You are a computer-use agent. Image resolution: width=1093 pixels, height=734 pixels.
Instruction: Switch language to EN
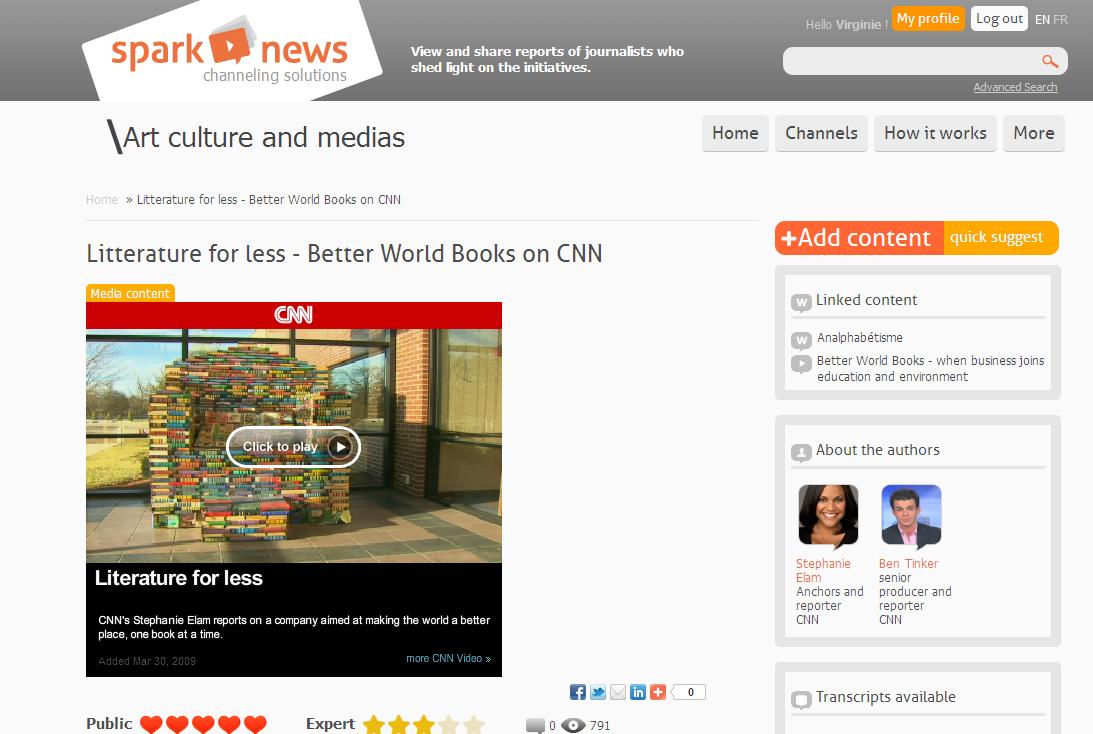pos(1042,20)
